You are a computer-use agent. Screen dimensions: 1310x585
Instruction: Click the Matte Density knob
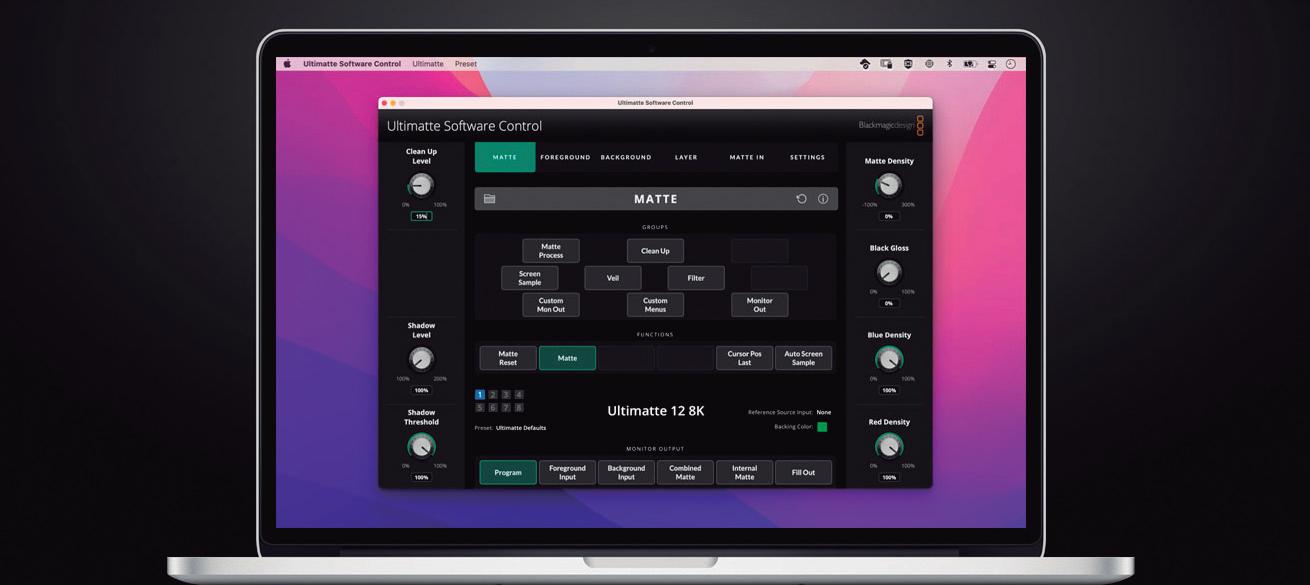[x=889, y=185]
